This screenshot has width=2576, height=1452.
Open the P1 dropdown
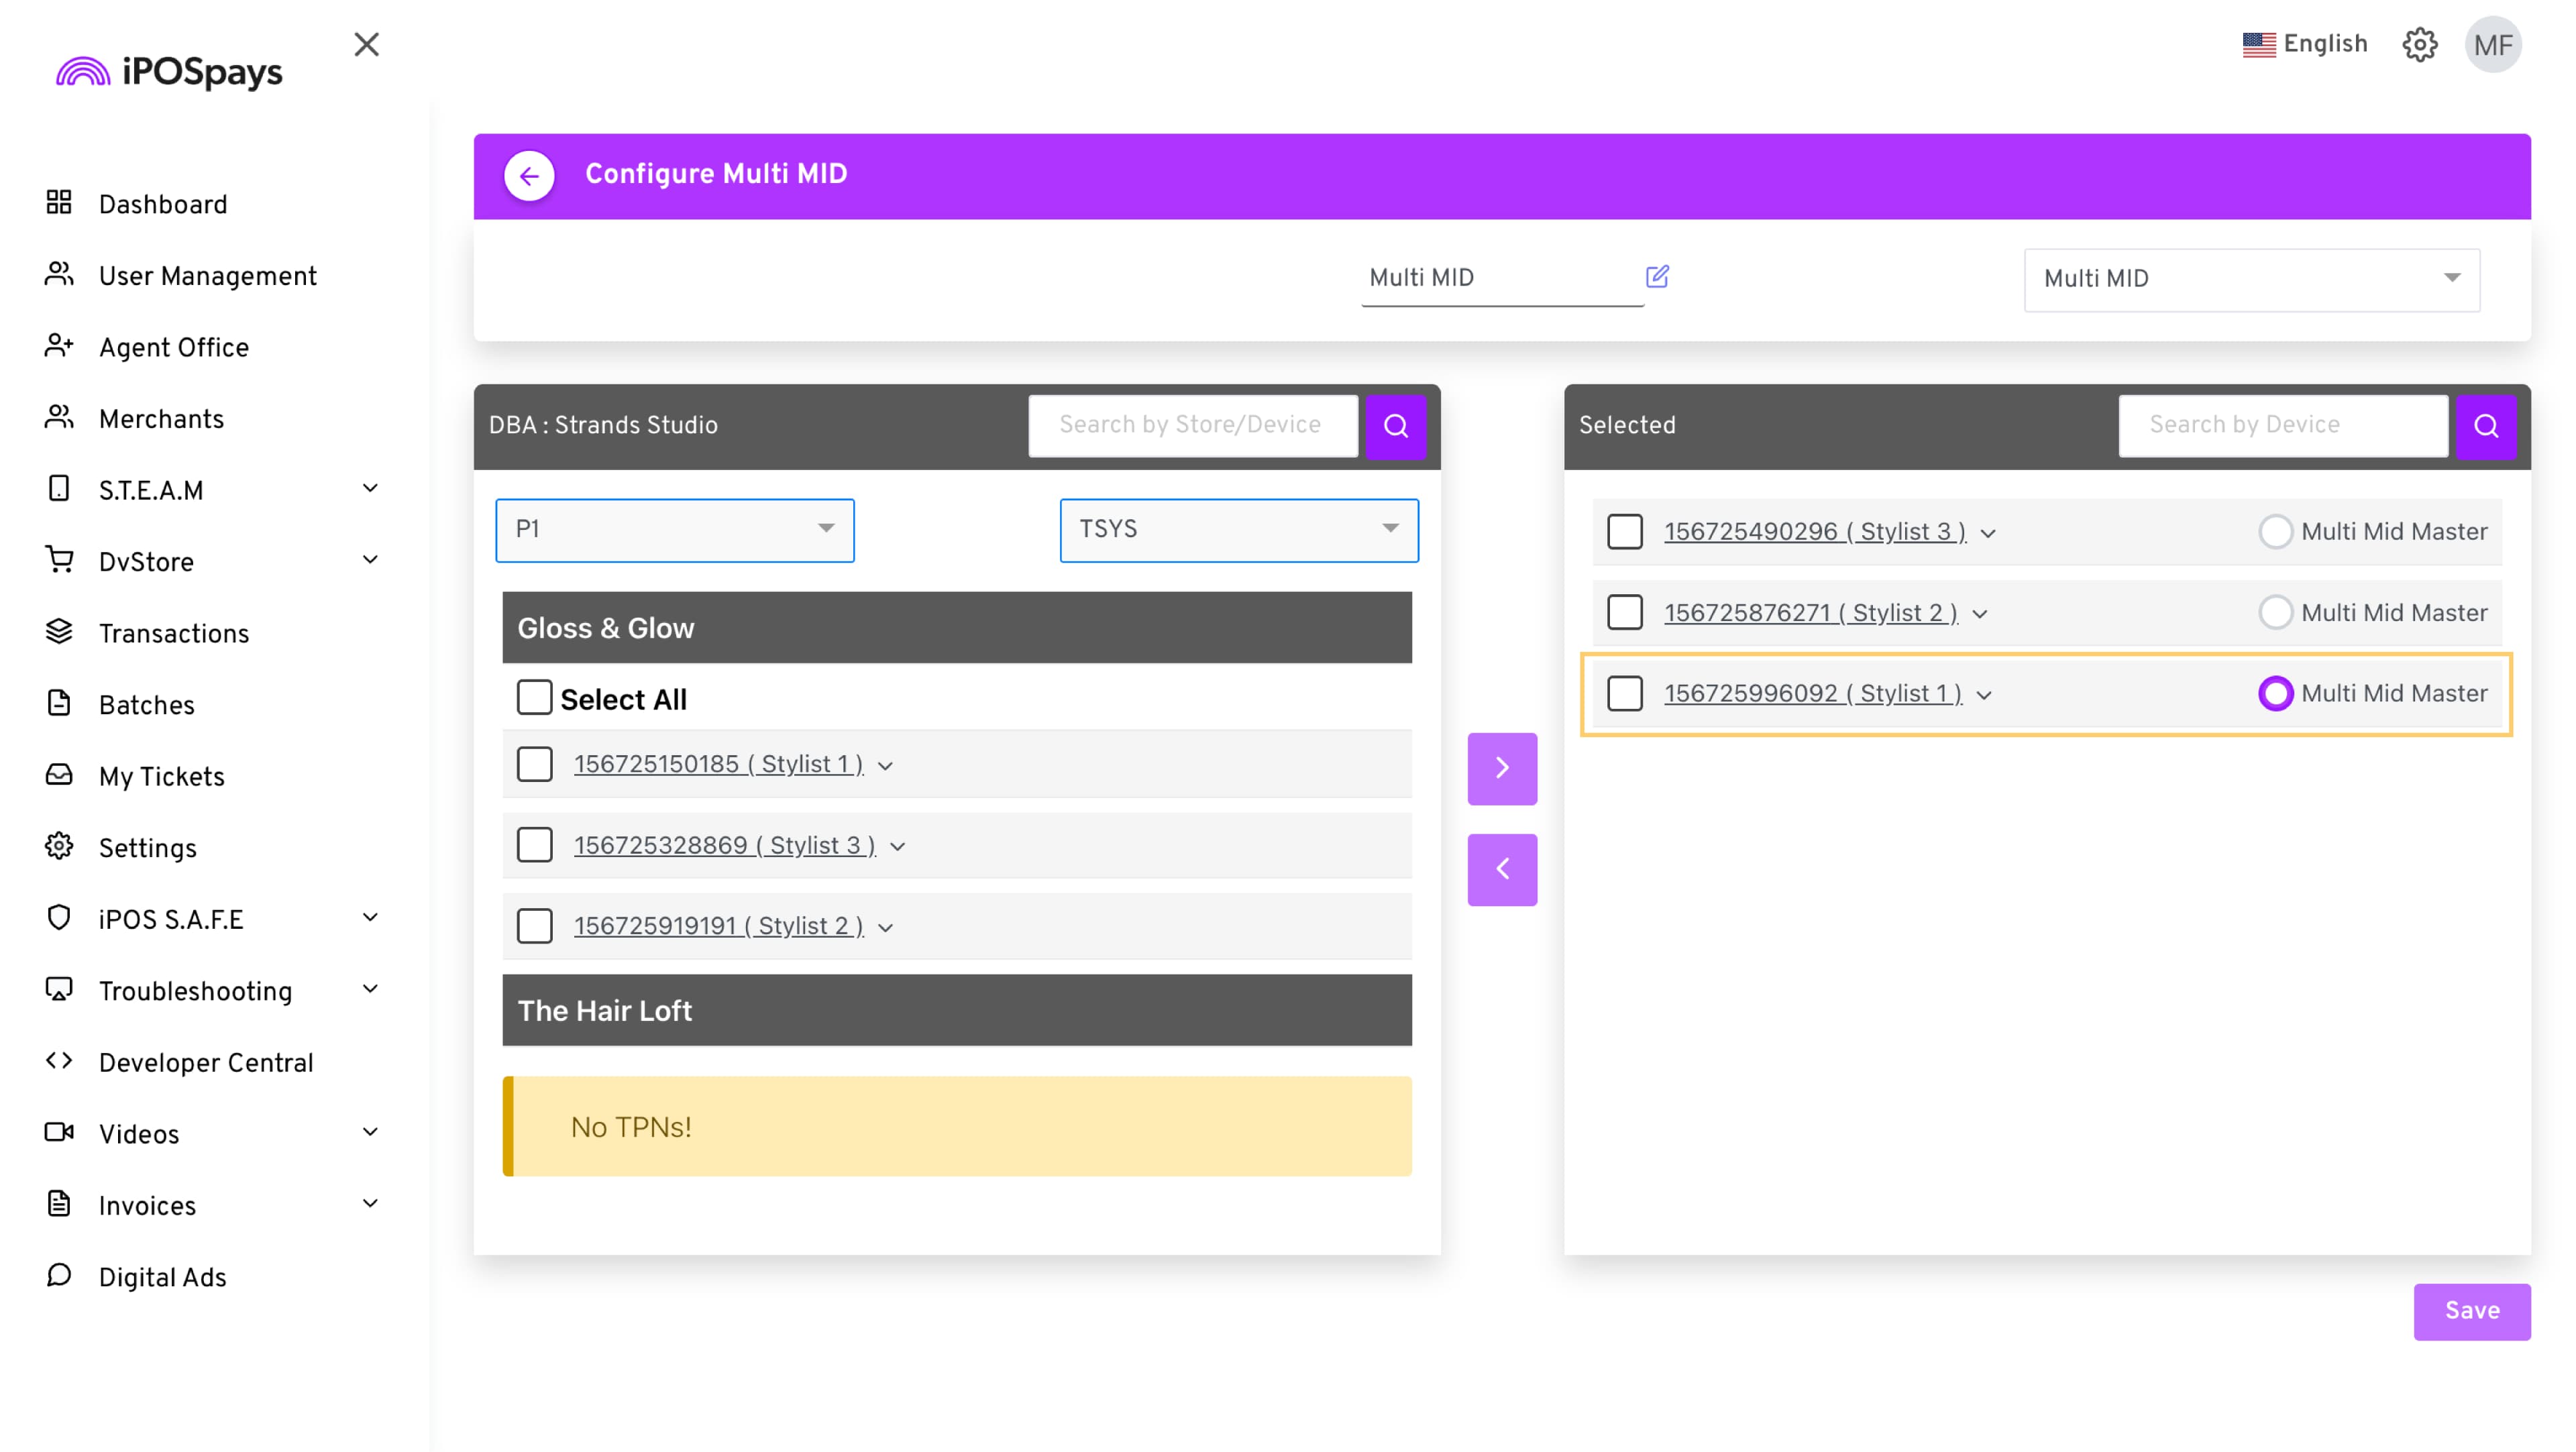click(675, 530)
